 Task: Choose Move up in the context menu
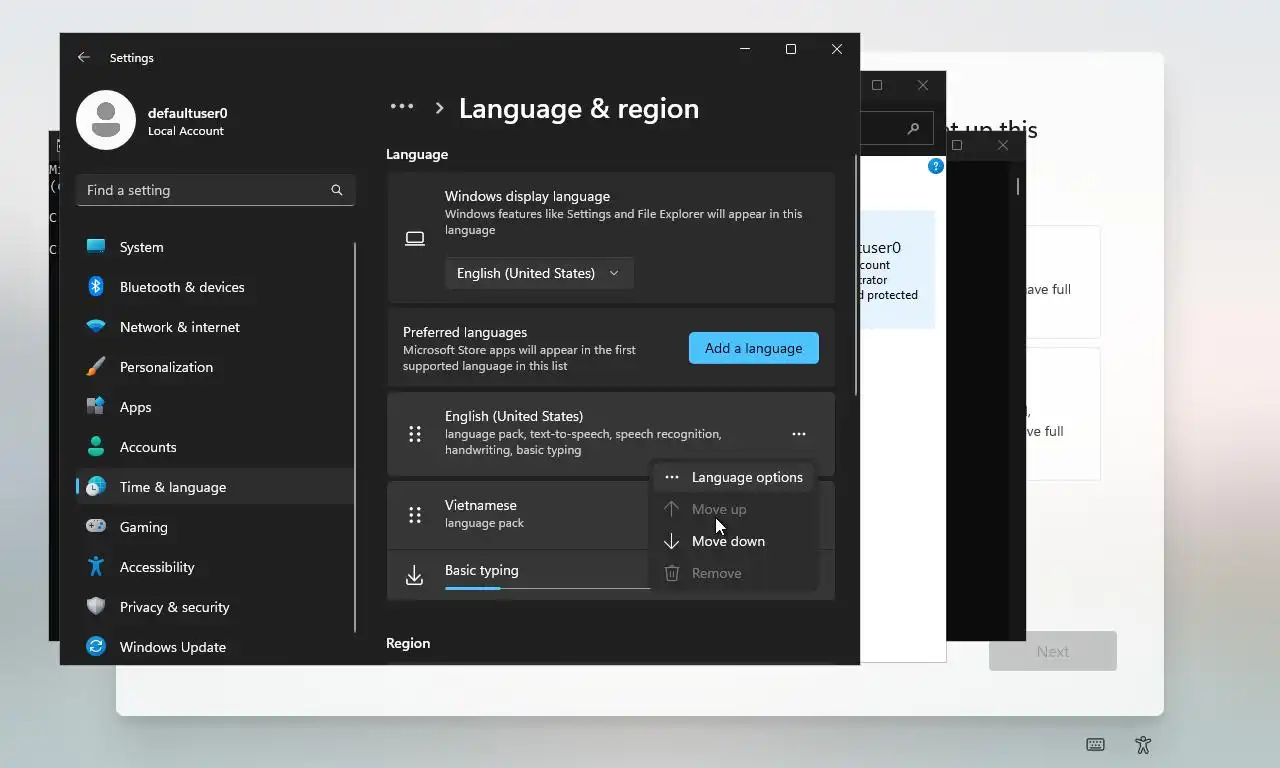(x=734, y=509)
